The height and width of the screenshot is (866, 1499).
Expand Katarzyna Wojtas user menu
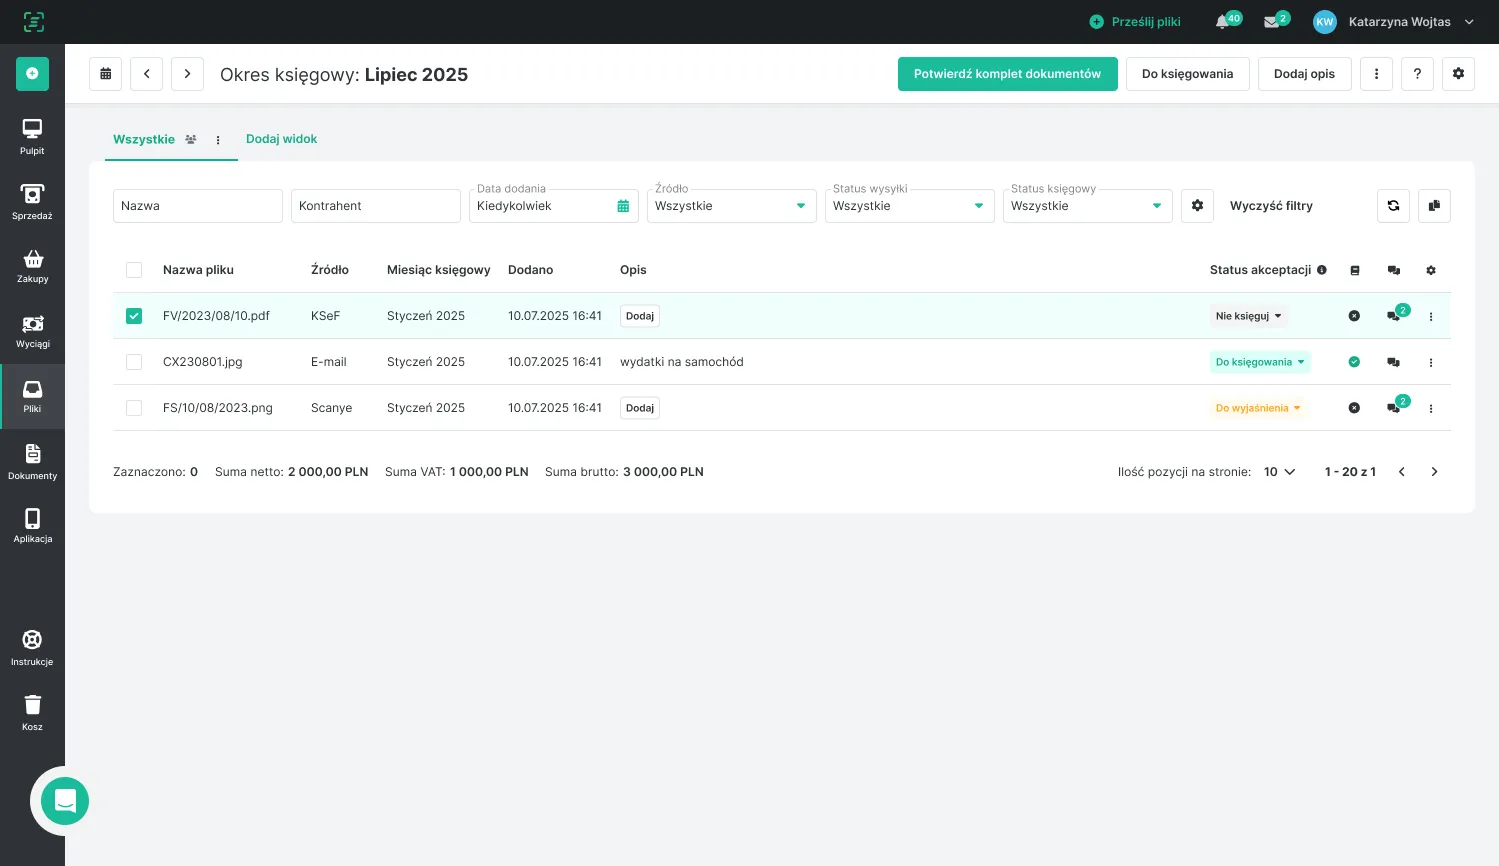pyautogui.click(x=1395, y=22)
